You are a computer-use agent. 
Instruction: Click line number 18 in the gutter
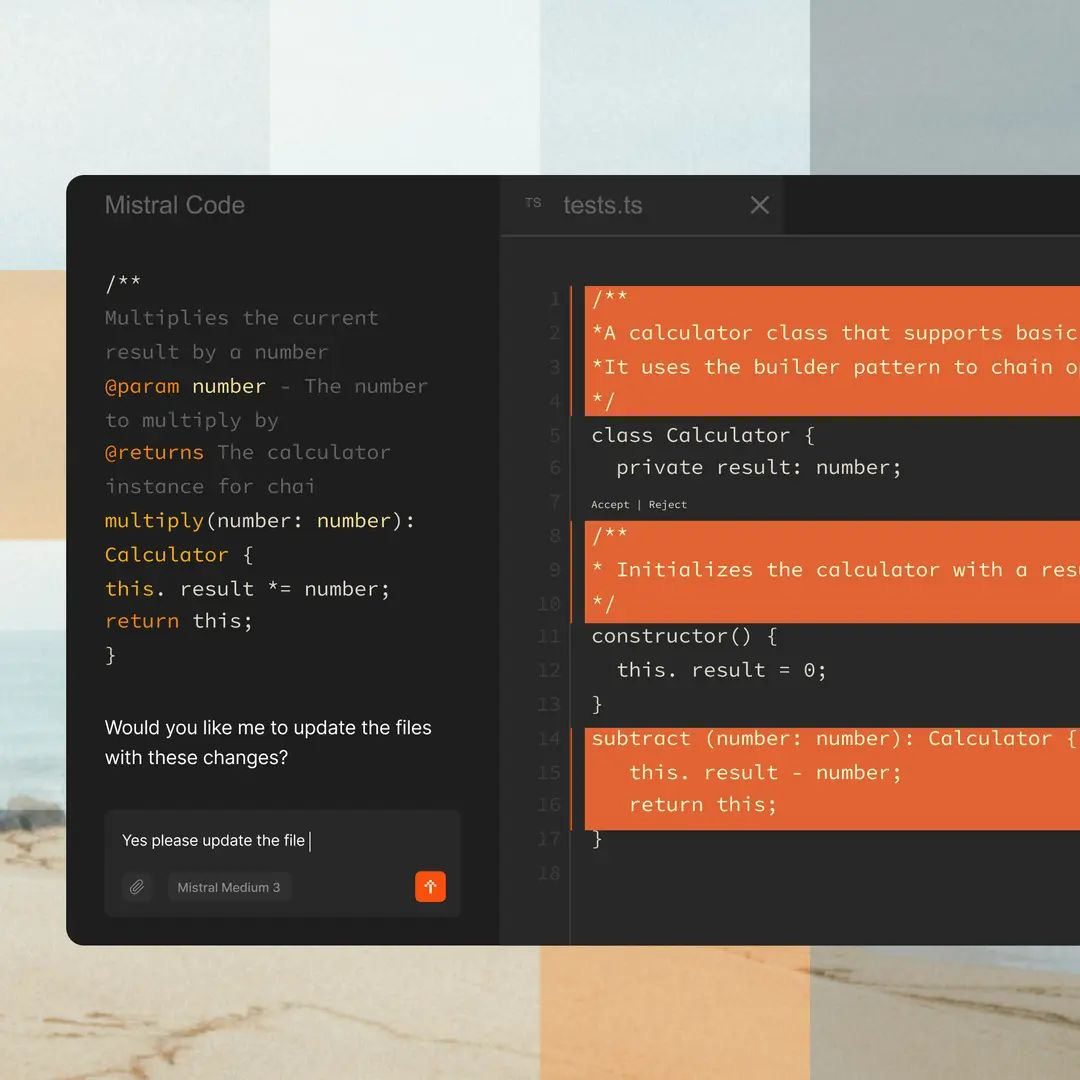pos(549,873)
